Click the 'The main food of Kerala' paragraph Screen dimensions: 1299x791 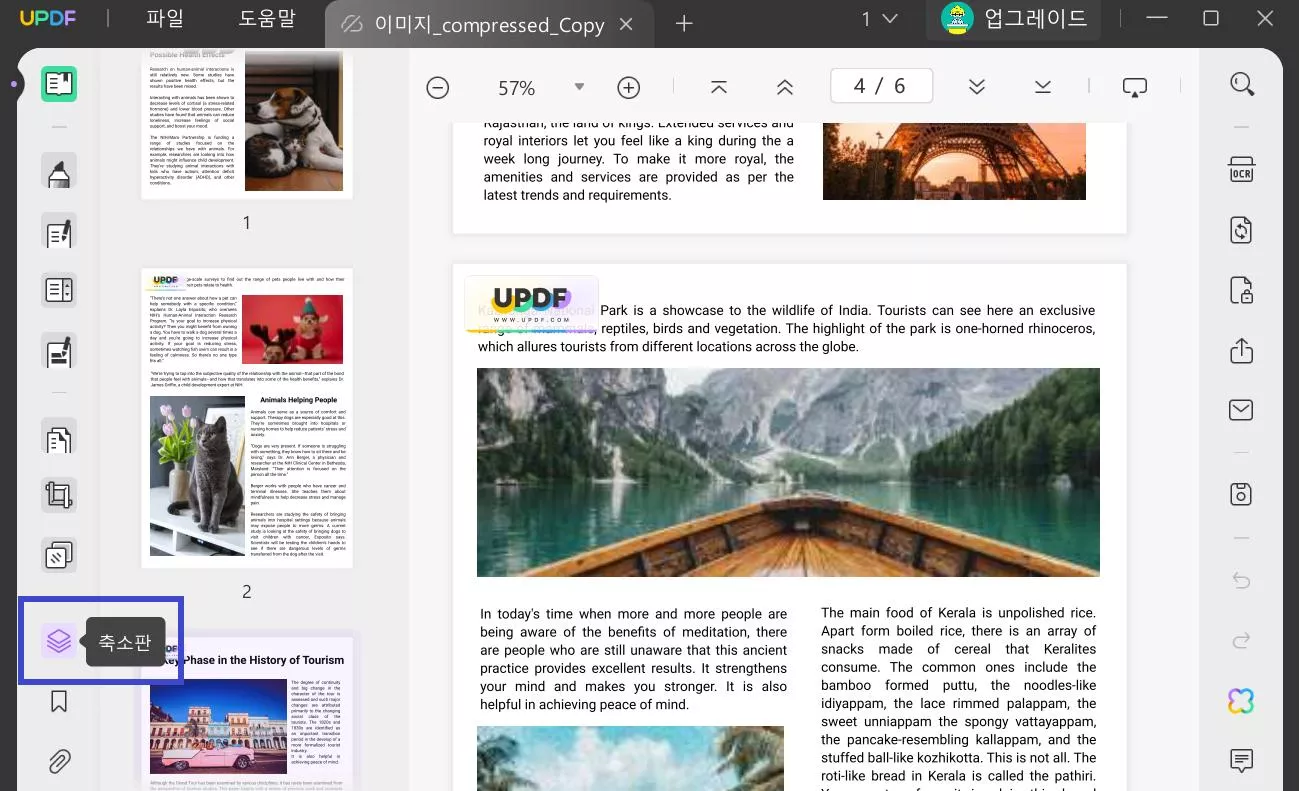[x=958, y=697]
